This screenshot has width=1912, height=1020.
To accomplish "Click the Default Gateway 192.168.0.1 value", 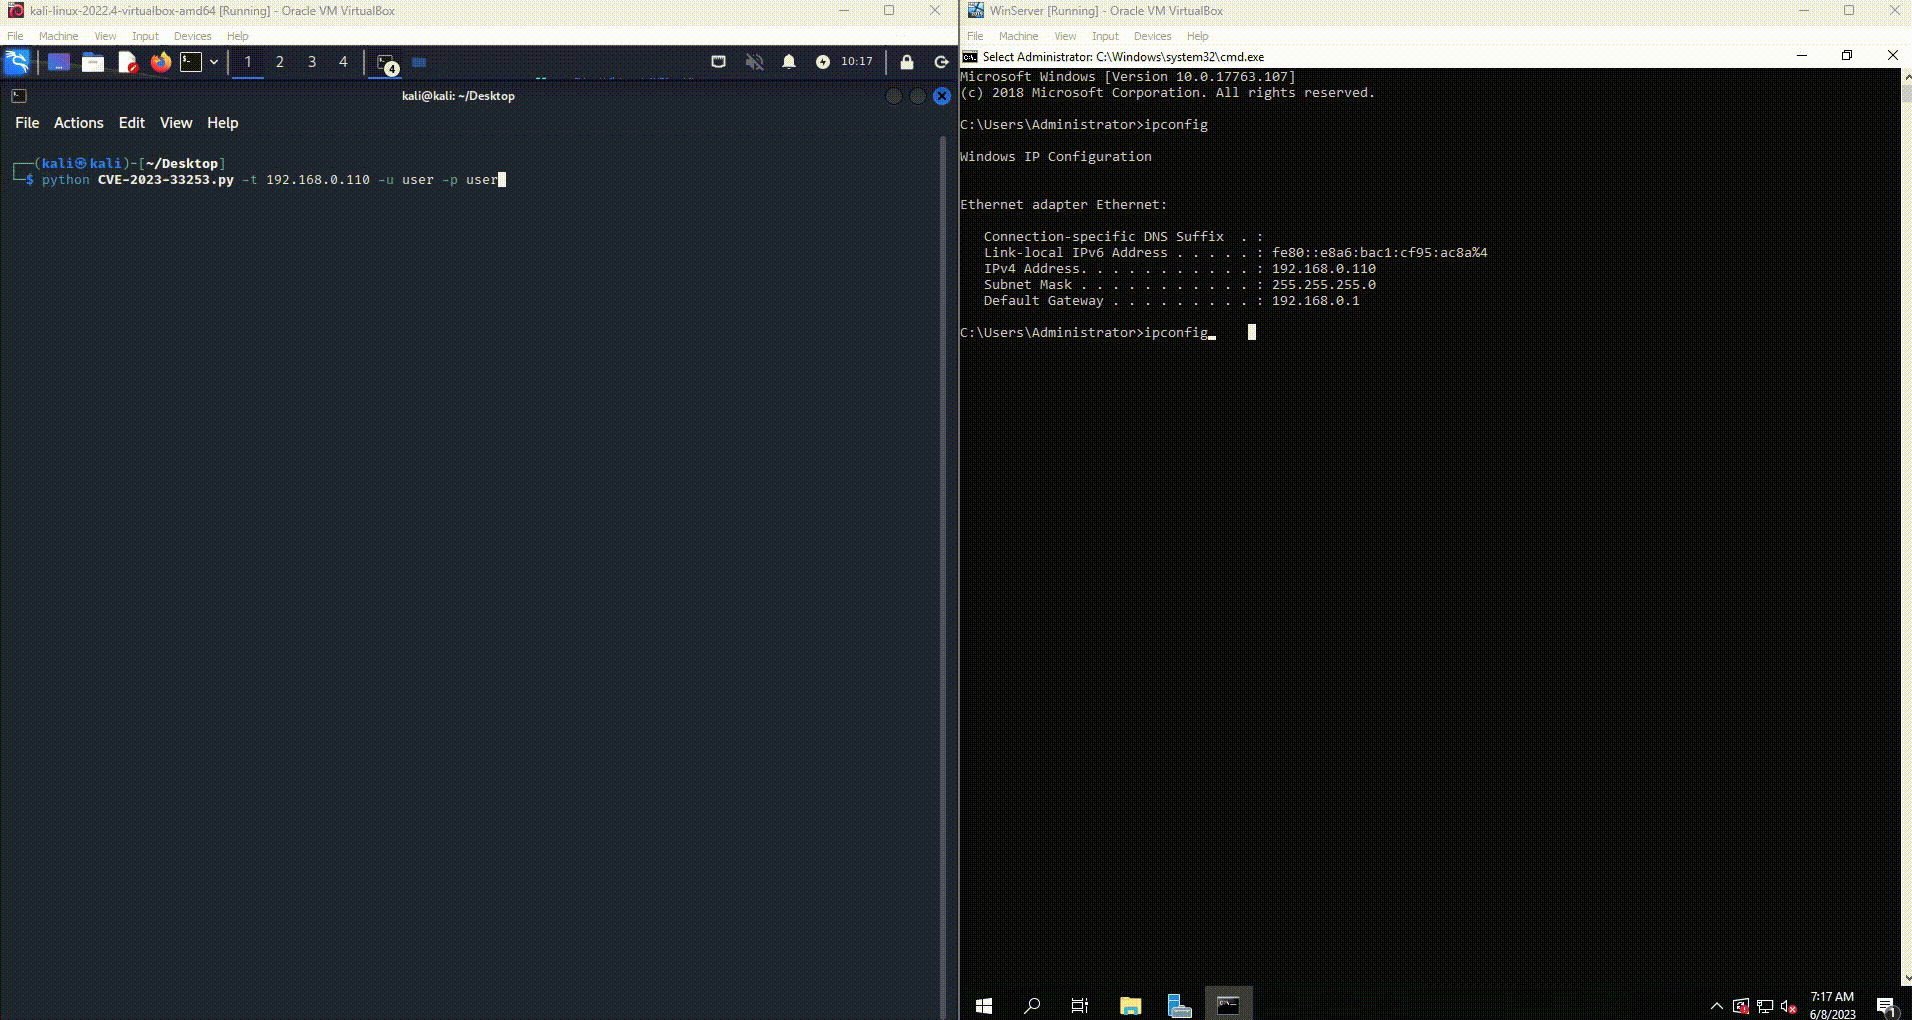I will click(x=1315, y=301).
